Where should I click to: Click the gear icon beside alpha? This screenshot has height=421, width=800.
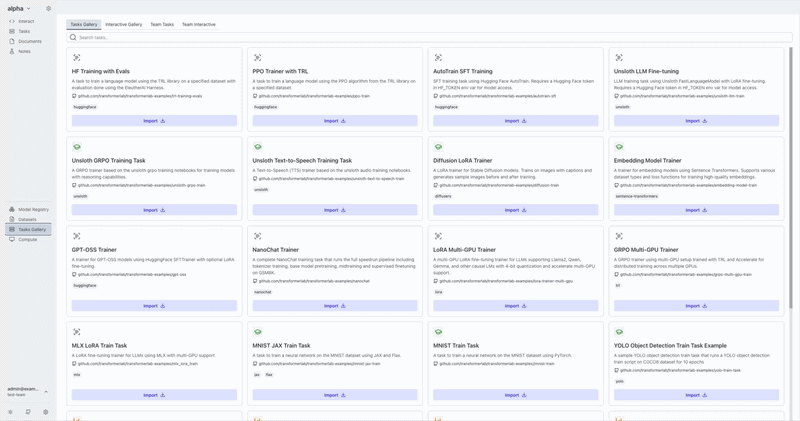(48, 8)
